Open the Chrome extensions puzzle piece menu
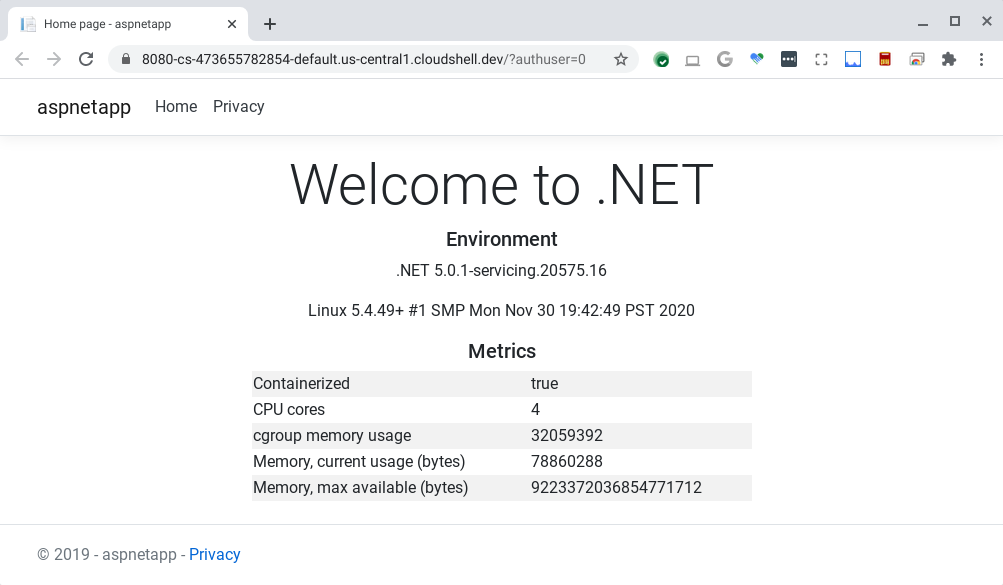Screen dimensions: 1003x585 click(x=948, y=59)
